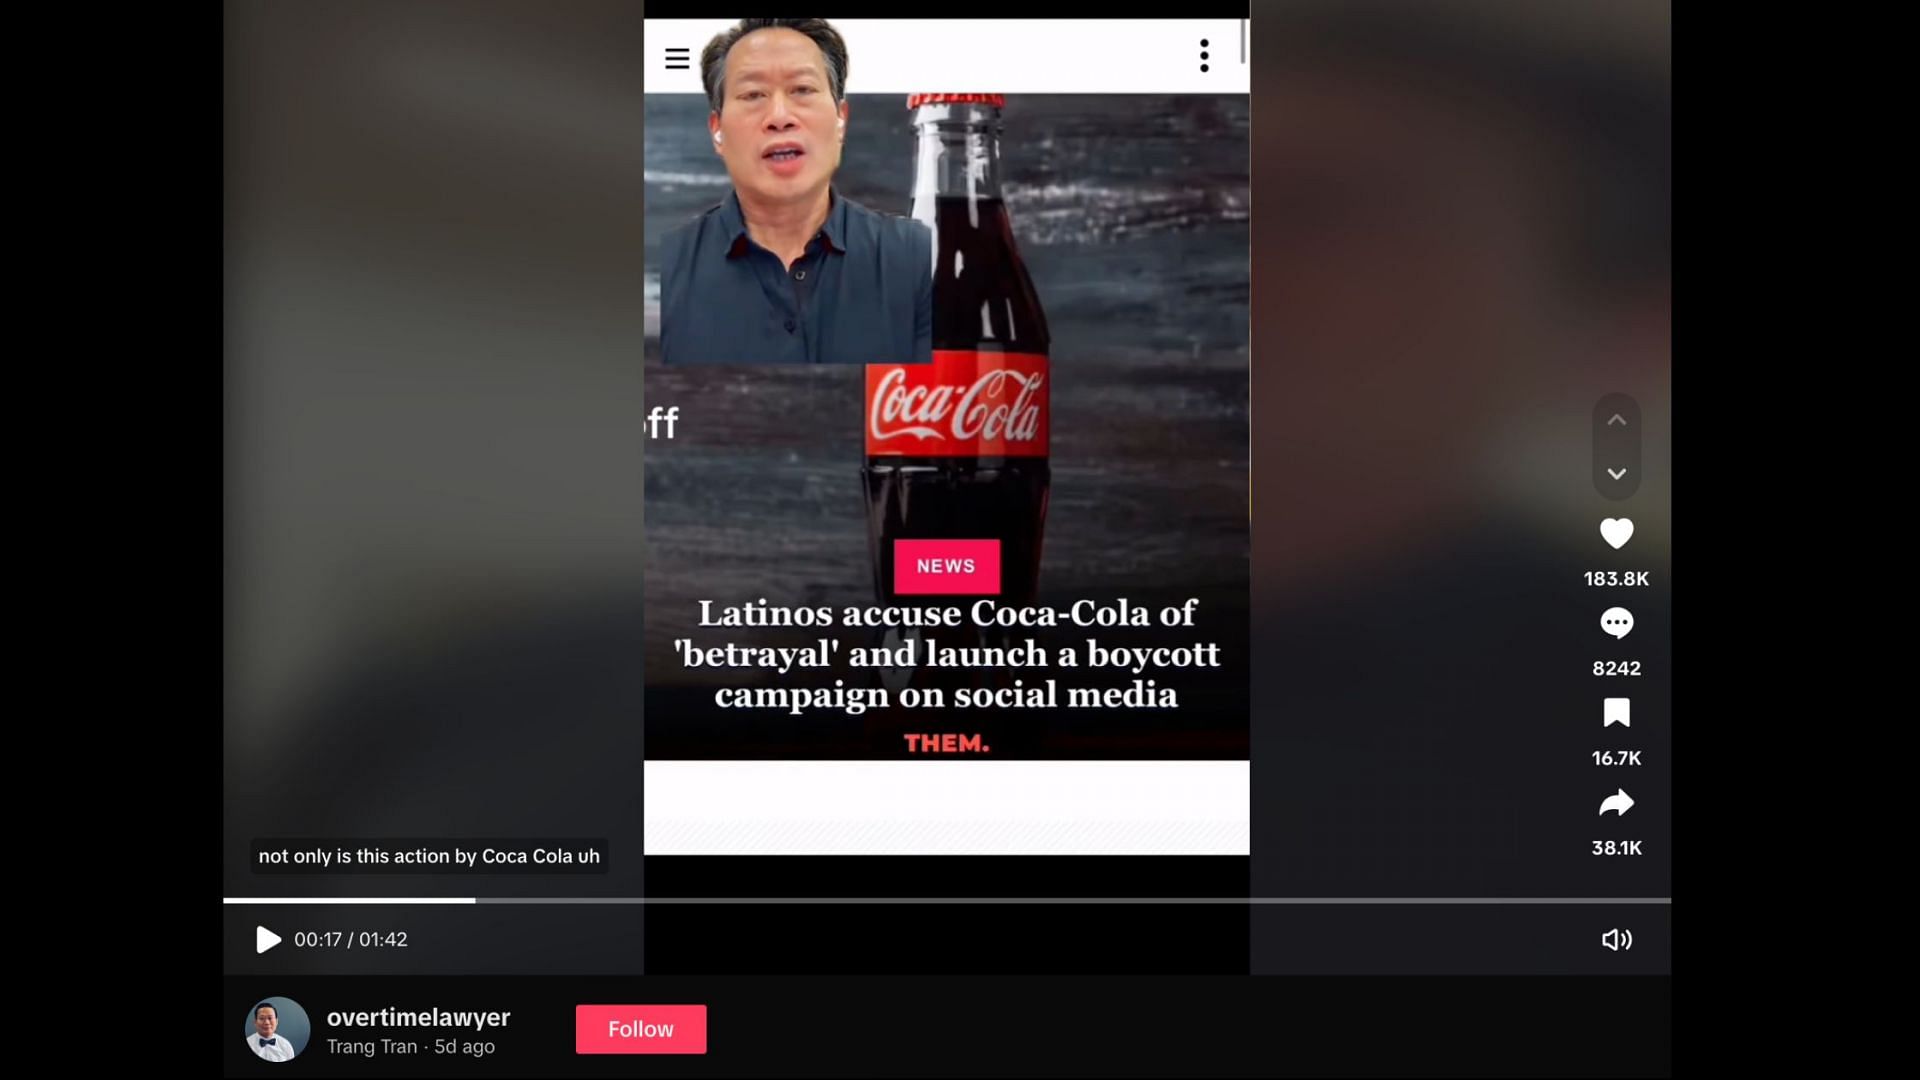
Task: Tap the scroll up arrow icon
Action: tap(1615, 419)
